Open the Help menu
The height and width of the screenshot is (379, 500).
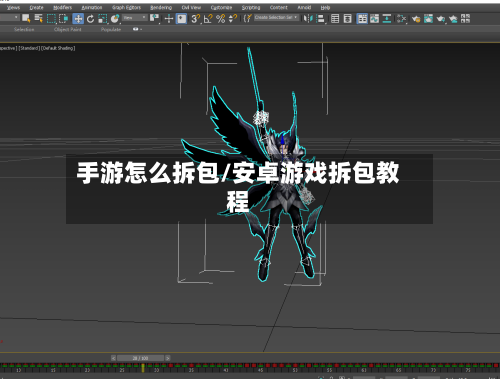325,7
